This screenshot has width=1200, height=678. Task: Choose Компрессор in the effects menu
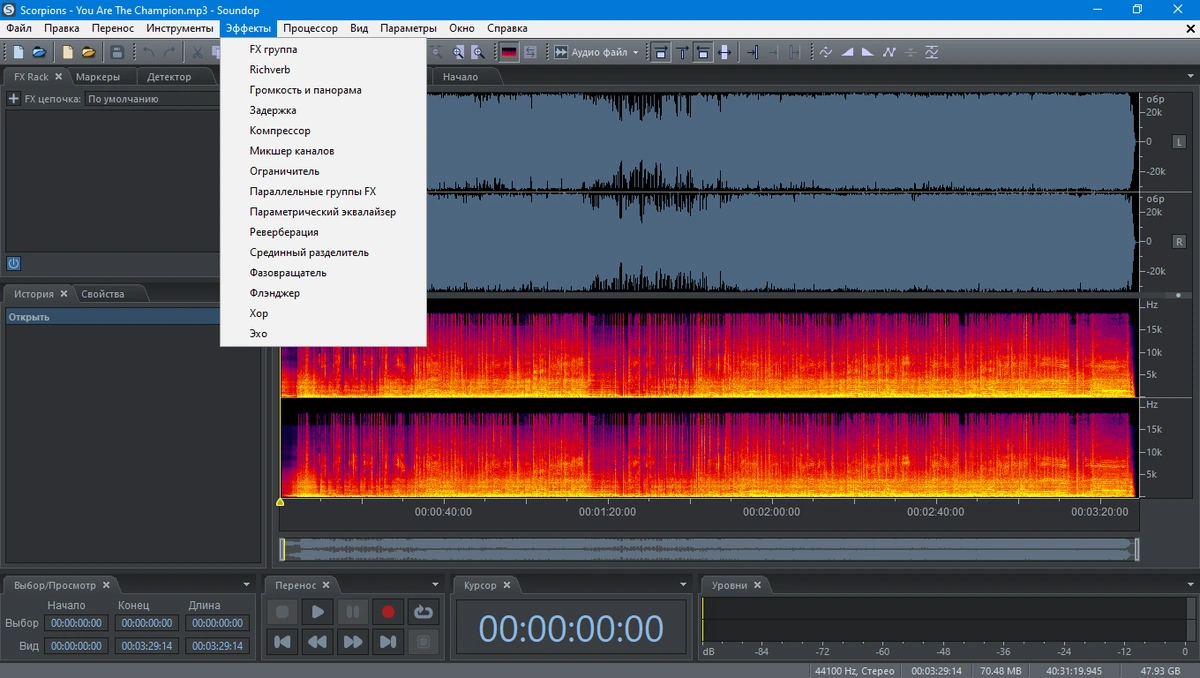click(x=323, y=131)
